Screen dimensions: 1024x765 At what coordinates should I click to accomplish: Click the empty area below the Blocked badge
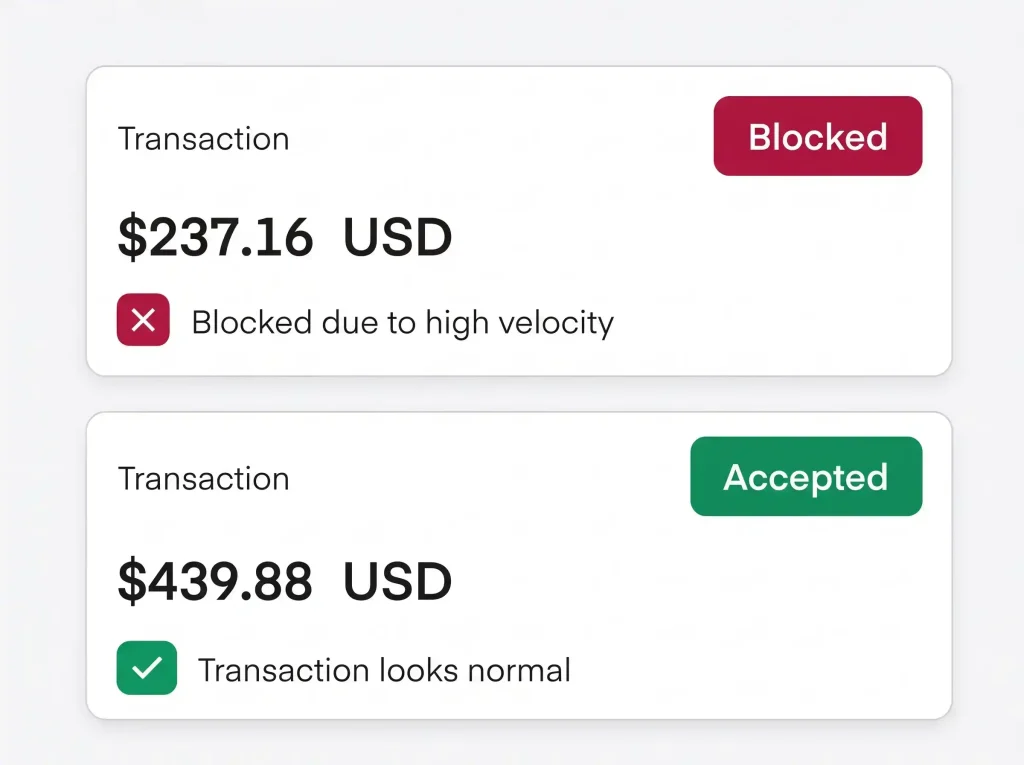point(818,274)
